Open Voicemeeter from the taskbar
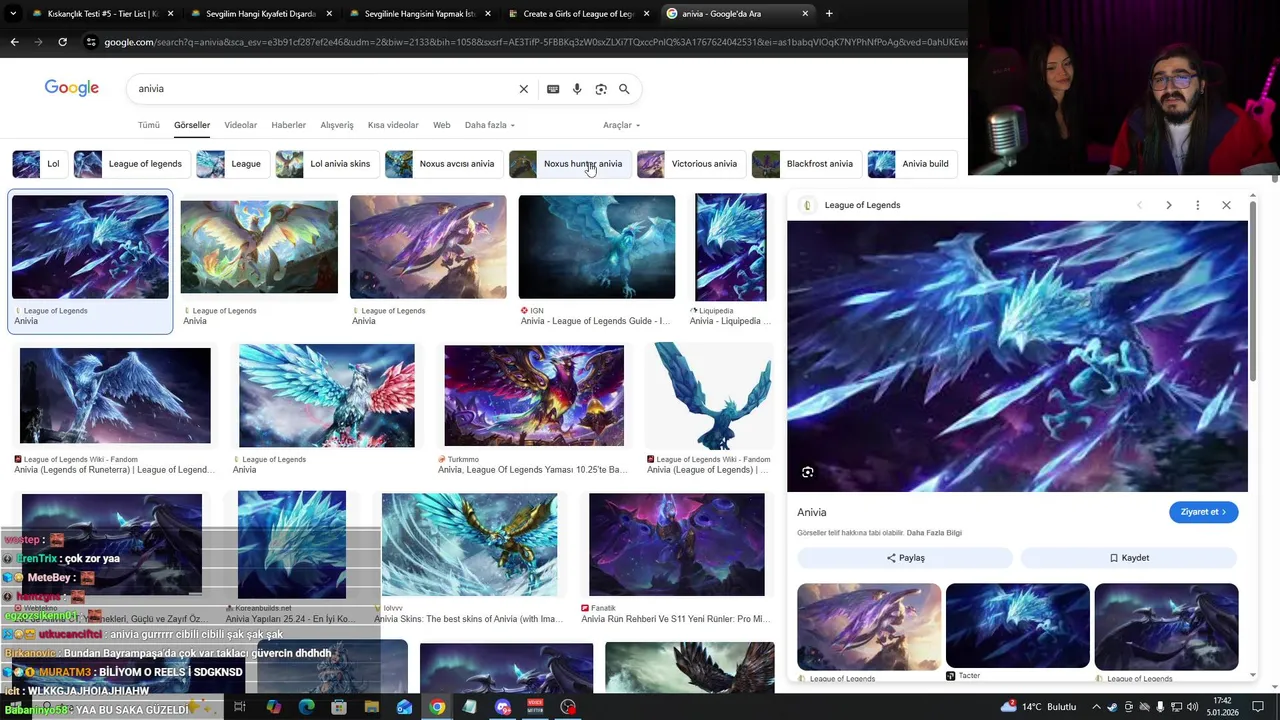Screen dimensions: 1280x720 coord(535,707)
